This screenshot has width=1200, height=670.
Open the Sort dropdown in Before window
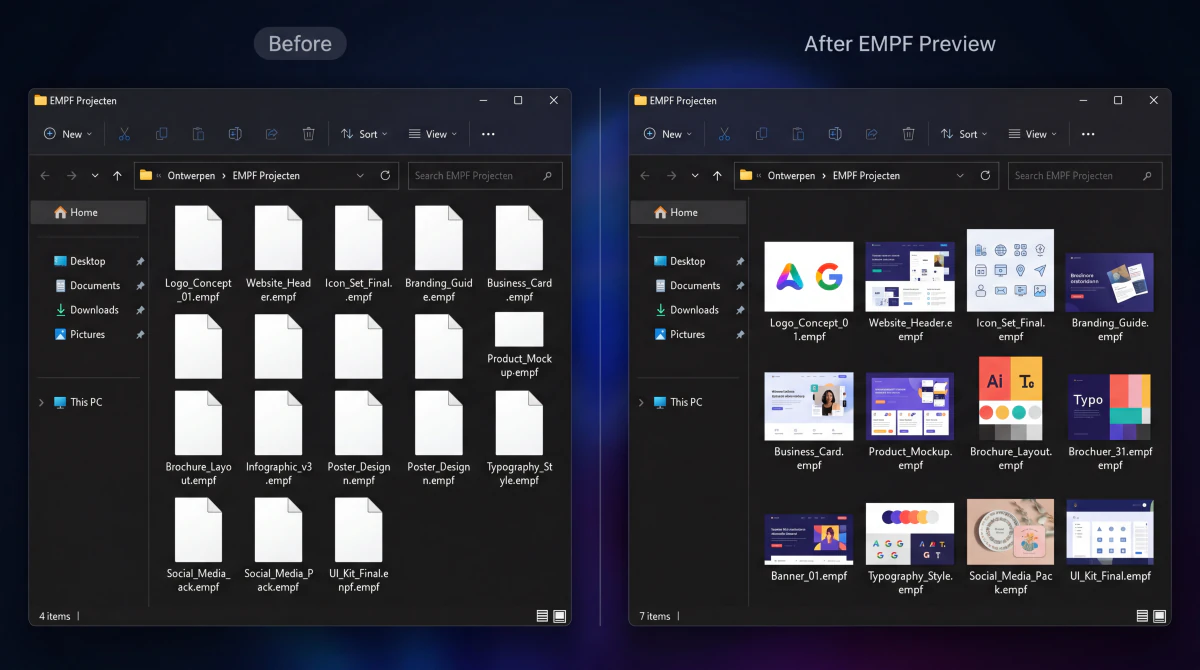coord(364,134)
